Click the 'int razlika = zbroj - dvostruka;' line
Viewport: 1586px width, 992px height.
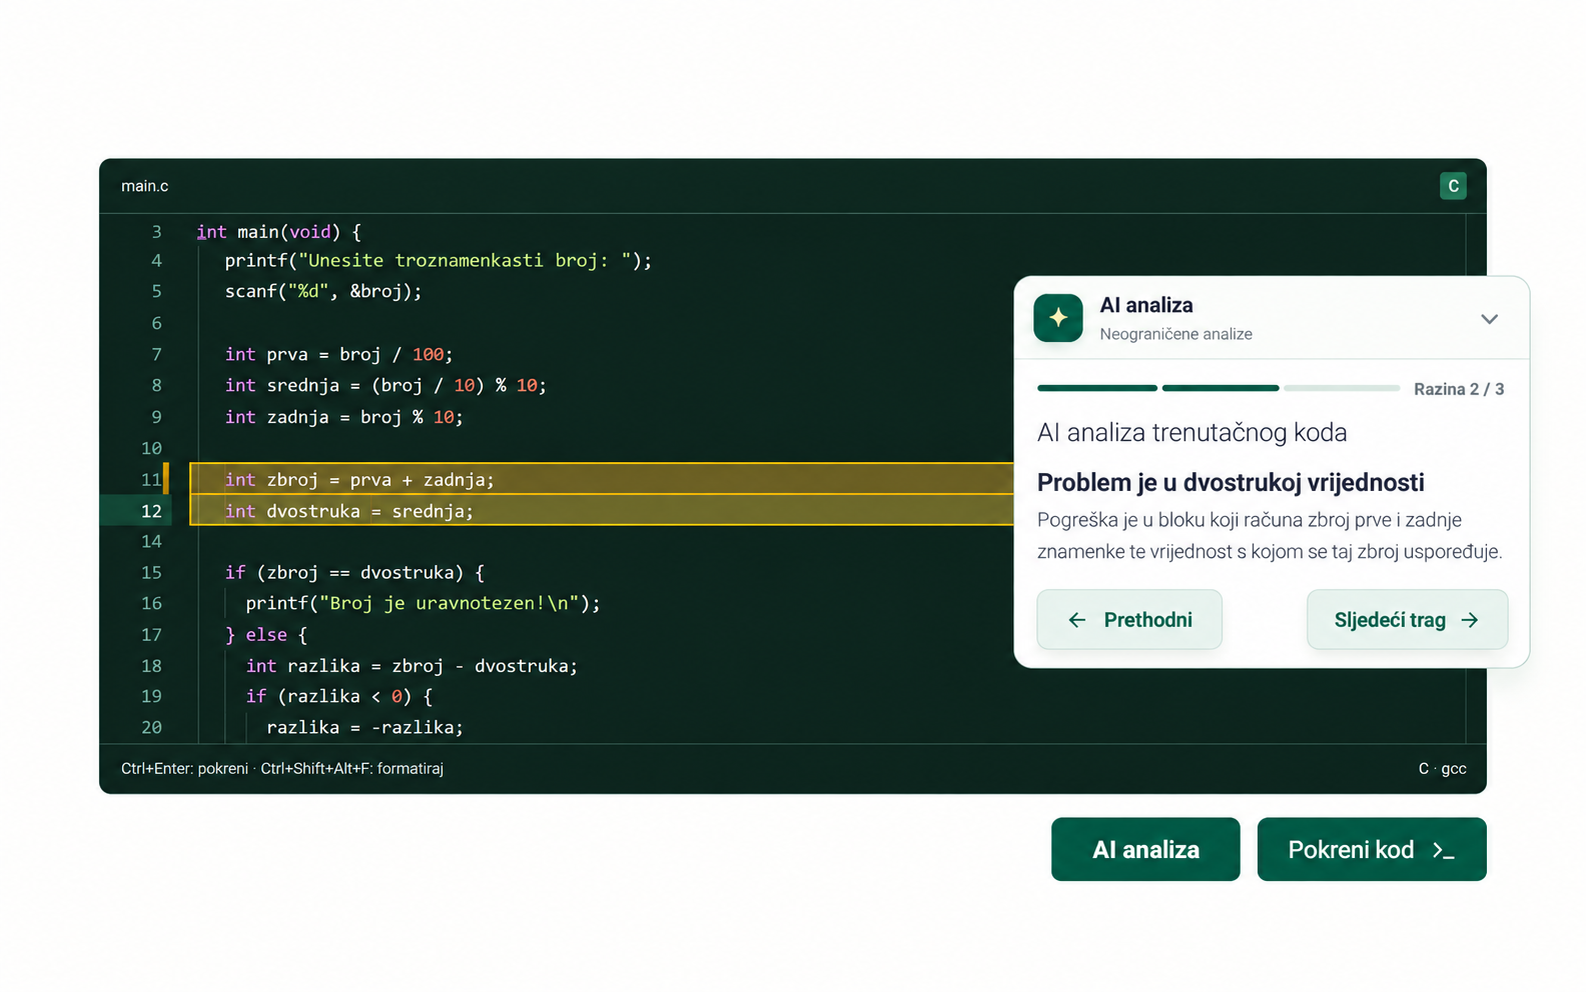pos(412,666)
